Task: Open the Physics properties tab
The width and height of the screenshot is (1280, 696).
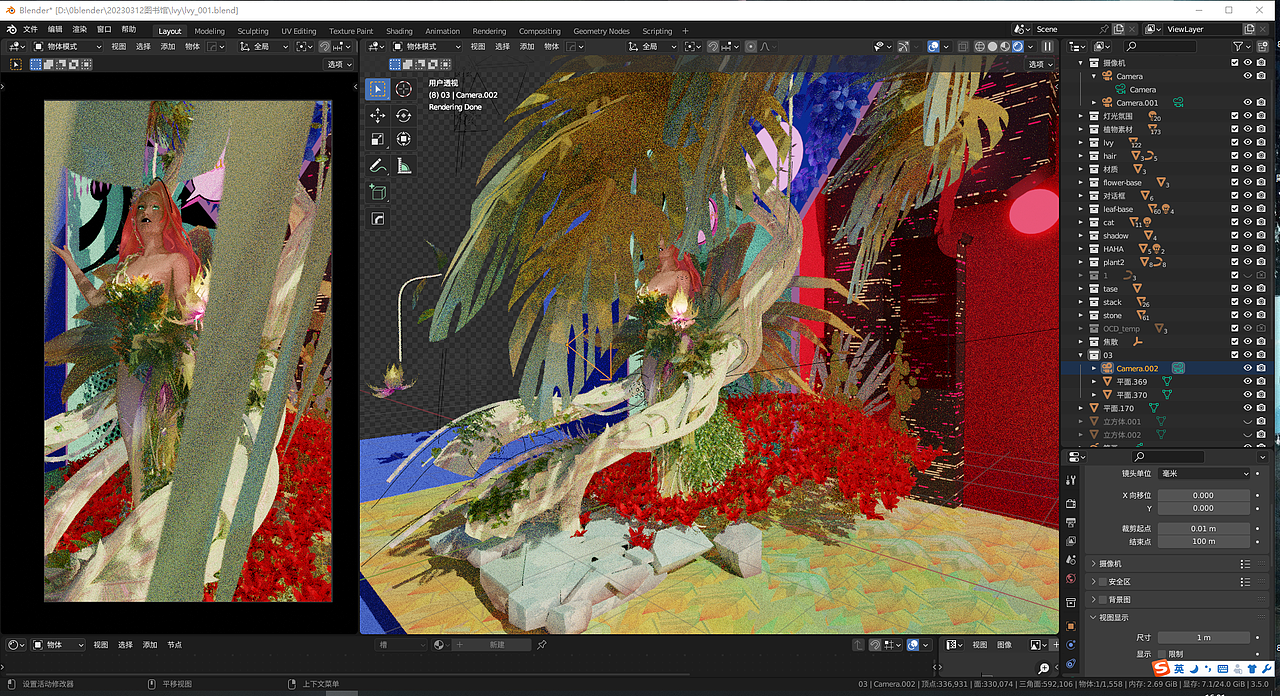Action: [x=1071, y=645]
